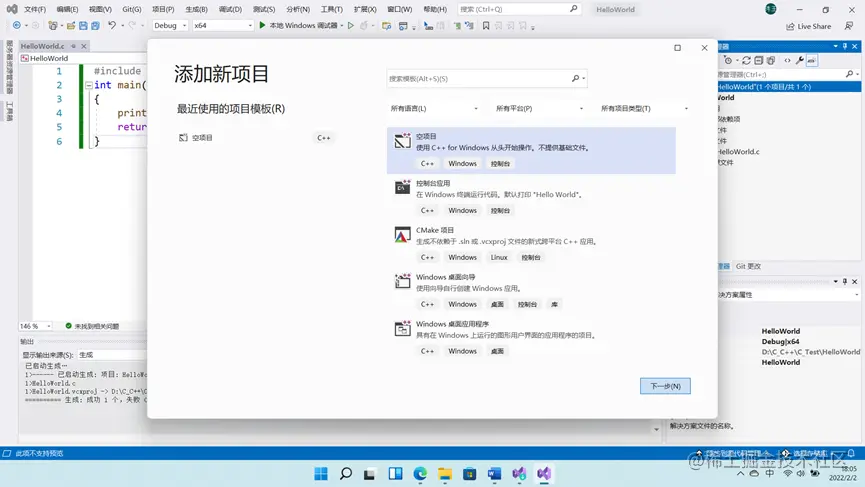Click Collapse All icon in Solution Explorer
Screen dimensions: 865x487
[759, 61]
